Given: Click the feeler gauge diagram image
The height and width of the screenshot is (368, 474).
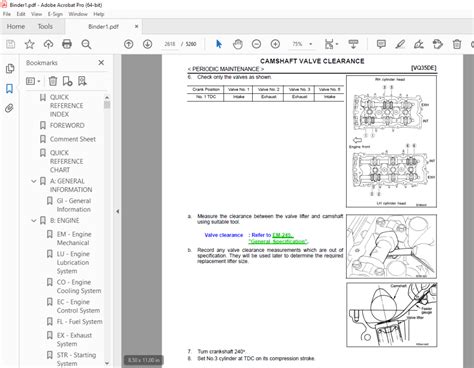Looking at the screenshot, I should tap(391, 315).
